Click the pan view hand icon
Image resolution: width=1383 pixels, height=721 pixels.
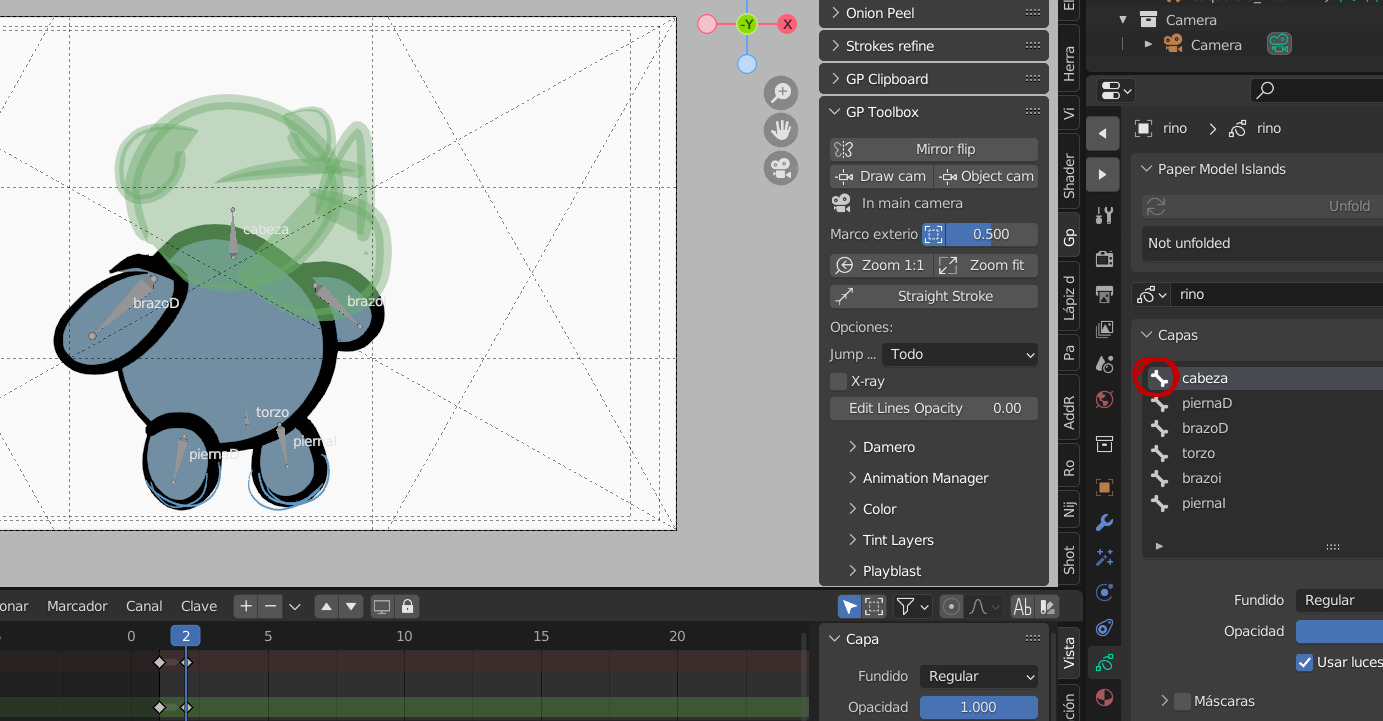click(x=781, y=130)
